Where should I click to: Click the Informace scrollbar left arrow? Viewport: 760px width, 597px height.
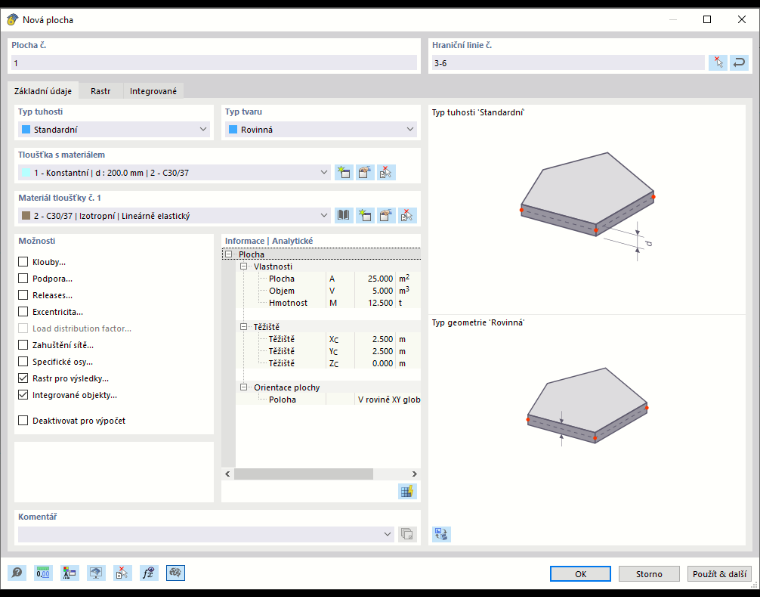click(x=228, y=474)
